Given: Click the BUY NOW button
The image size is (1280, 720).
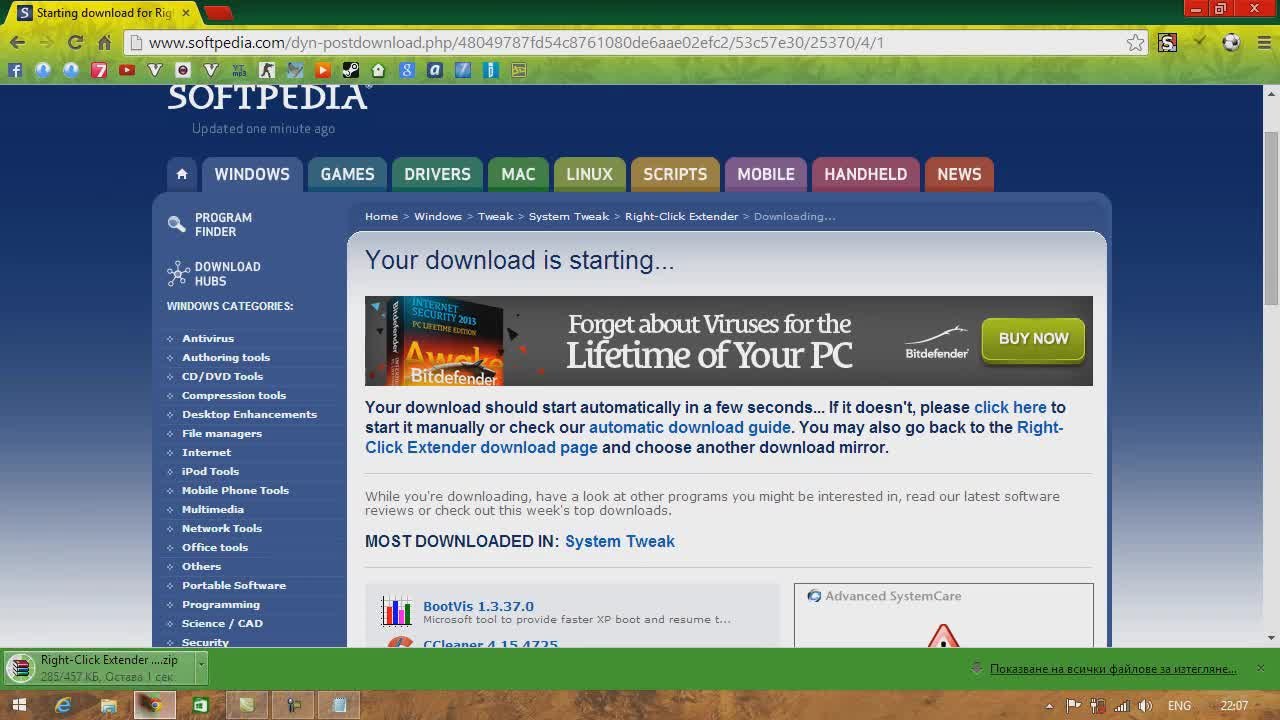Looking at the screenshot, I should tap(1033, 339).
